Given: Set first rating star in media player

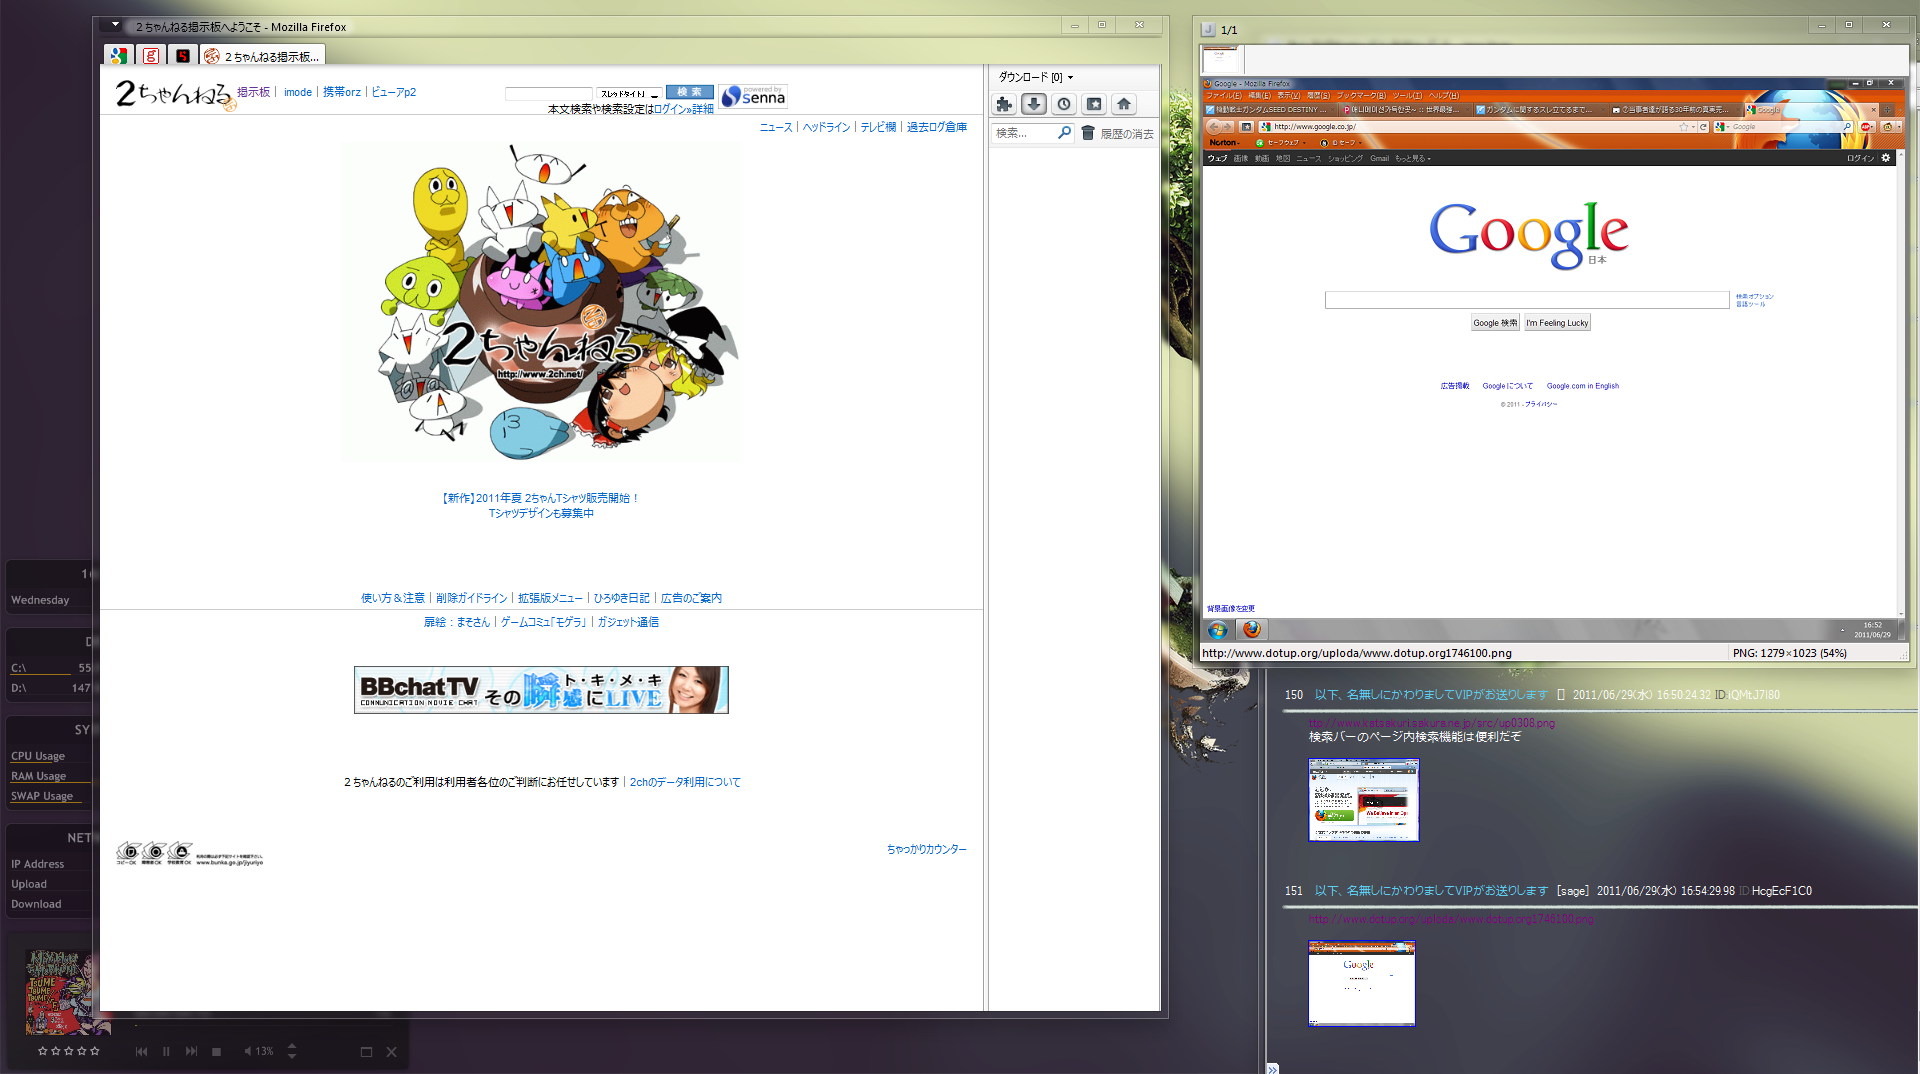Looking at the screenshot, I should point(42,1051).
